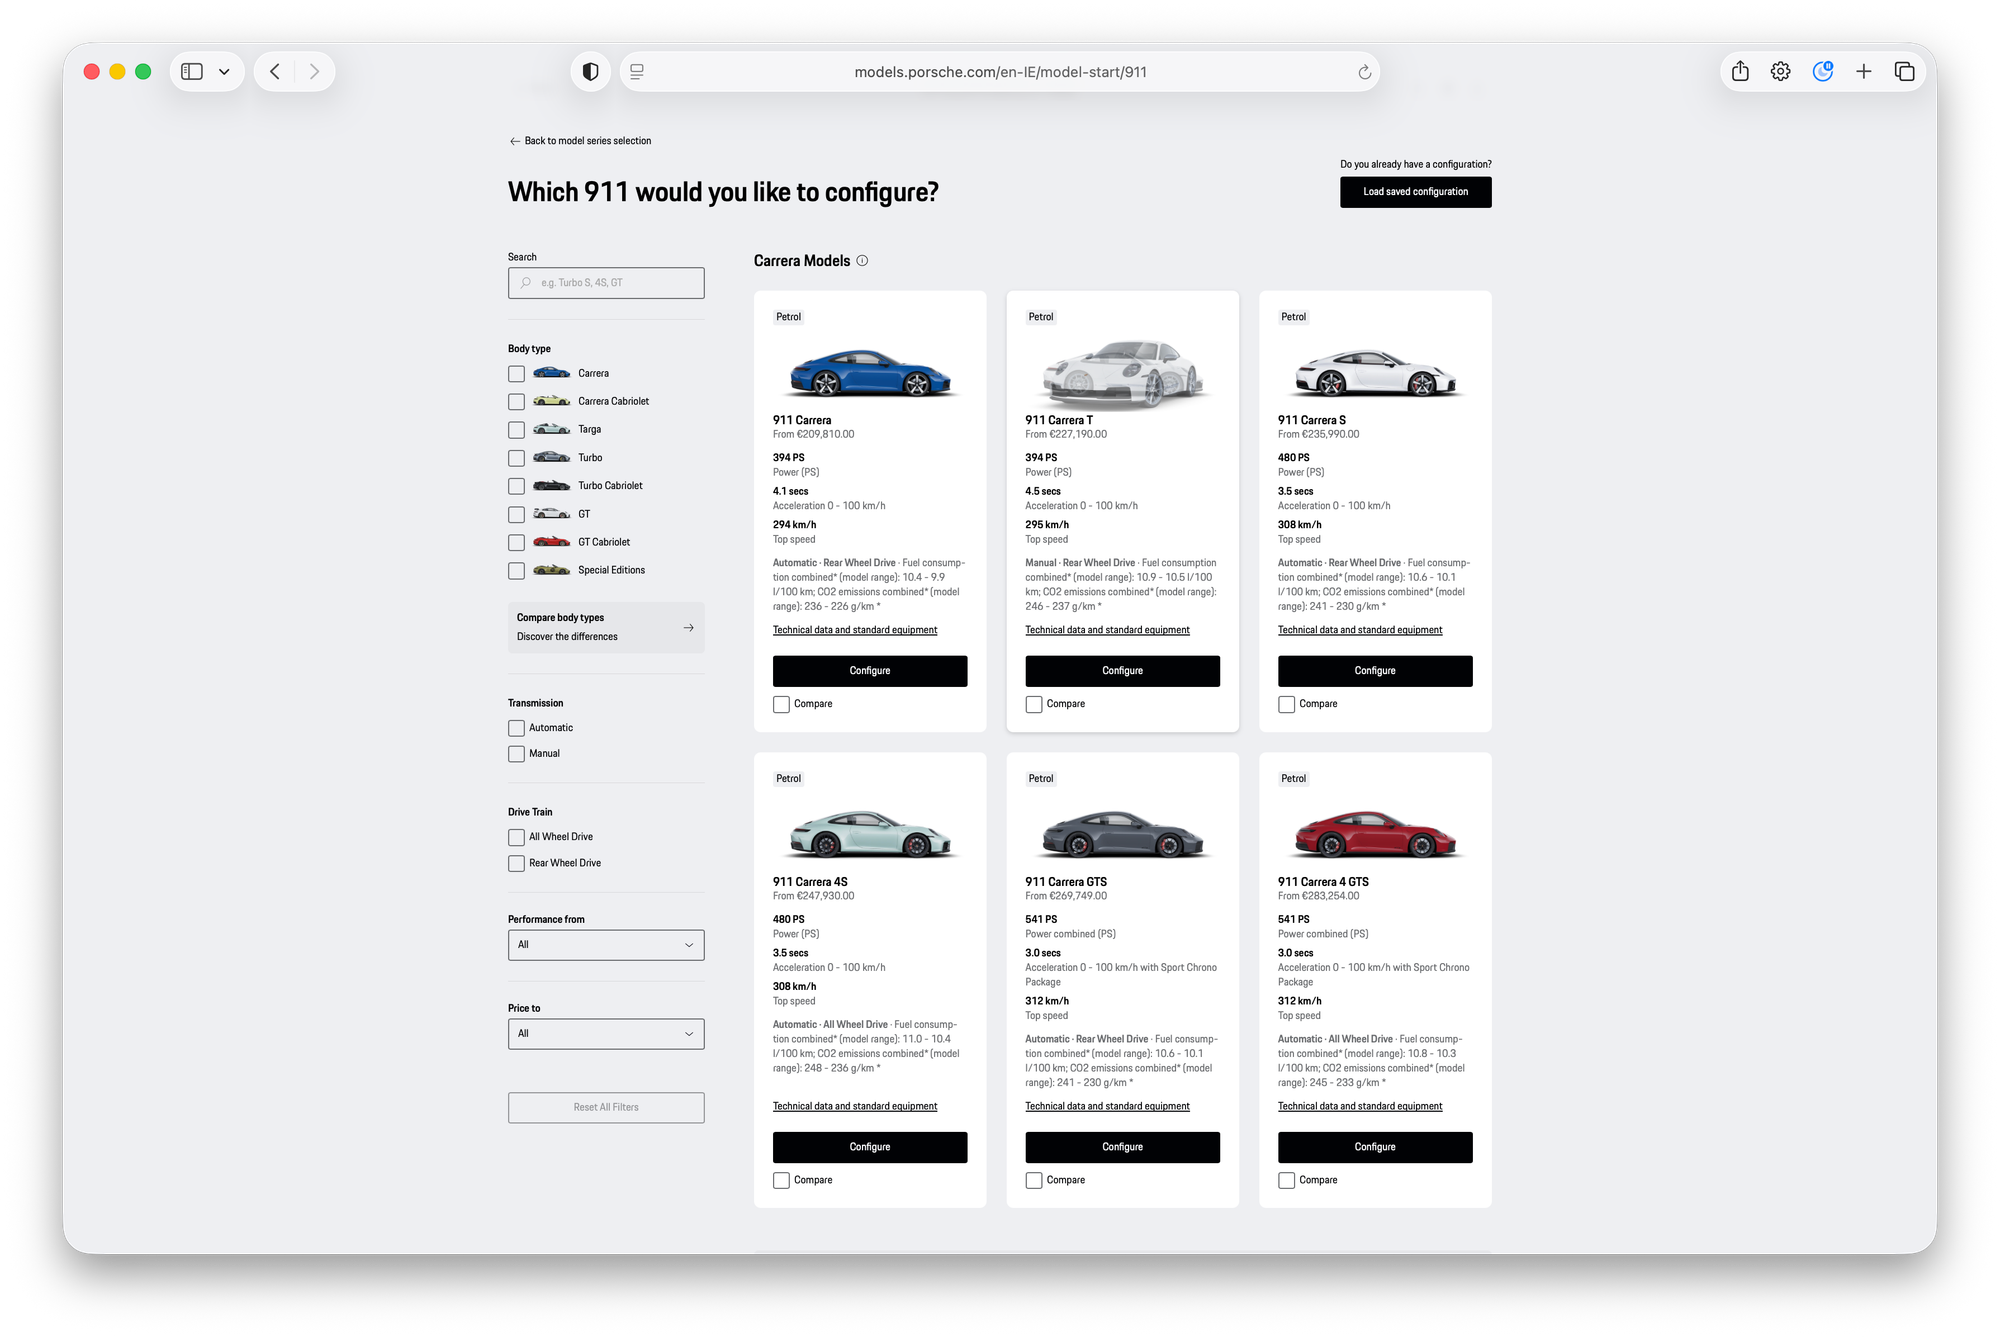2000x1337 pixels.
Task: Click the GT Cabriolet red car icon
Action: 551,542
